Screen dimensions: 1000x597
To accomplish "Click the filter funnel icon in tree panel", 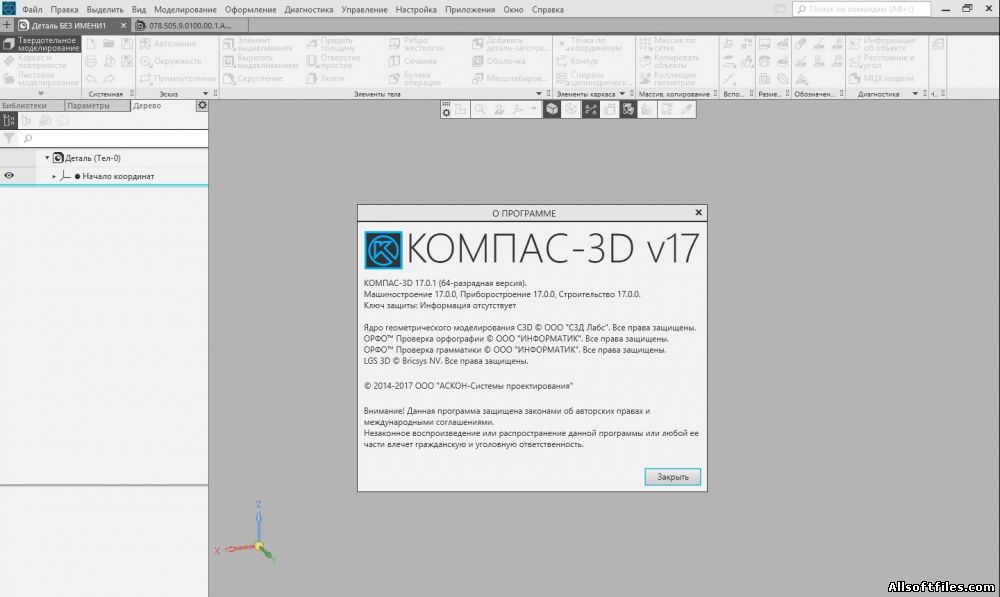I will point(9,138).
